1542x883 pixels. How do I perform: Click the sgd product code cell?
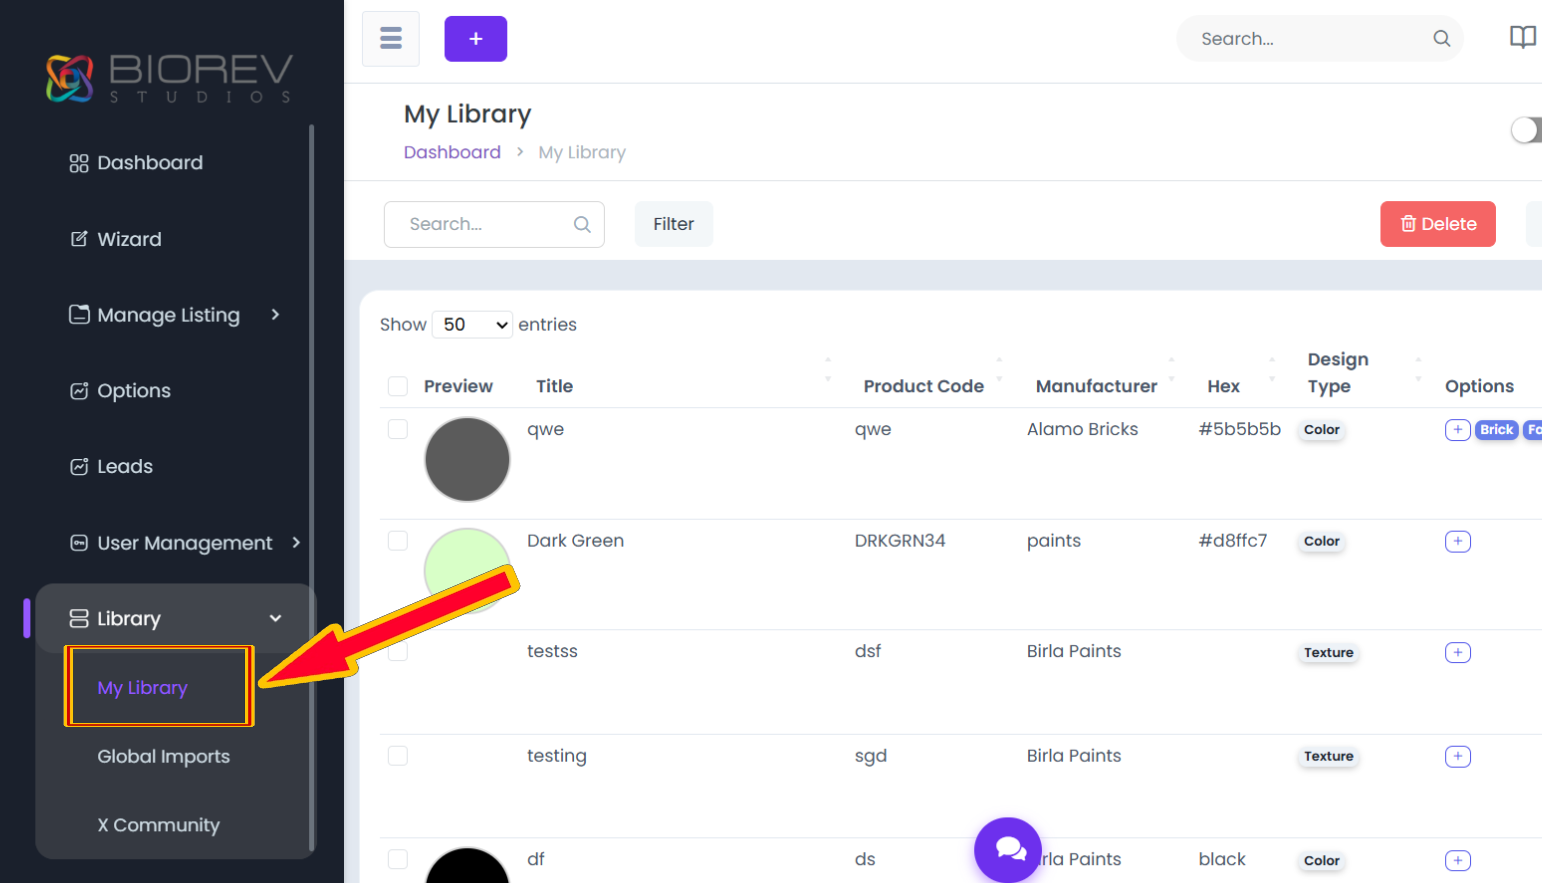871,756
